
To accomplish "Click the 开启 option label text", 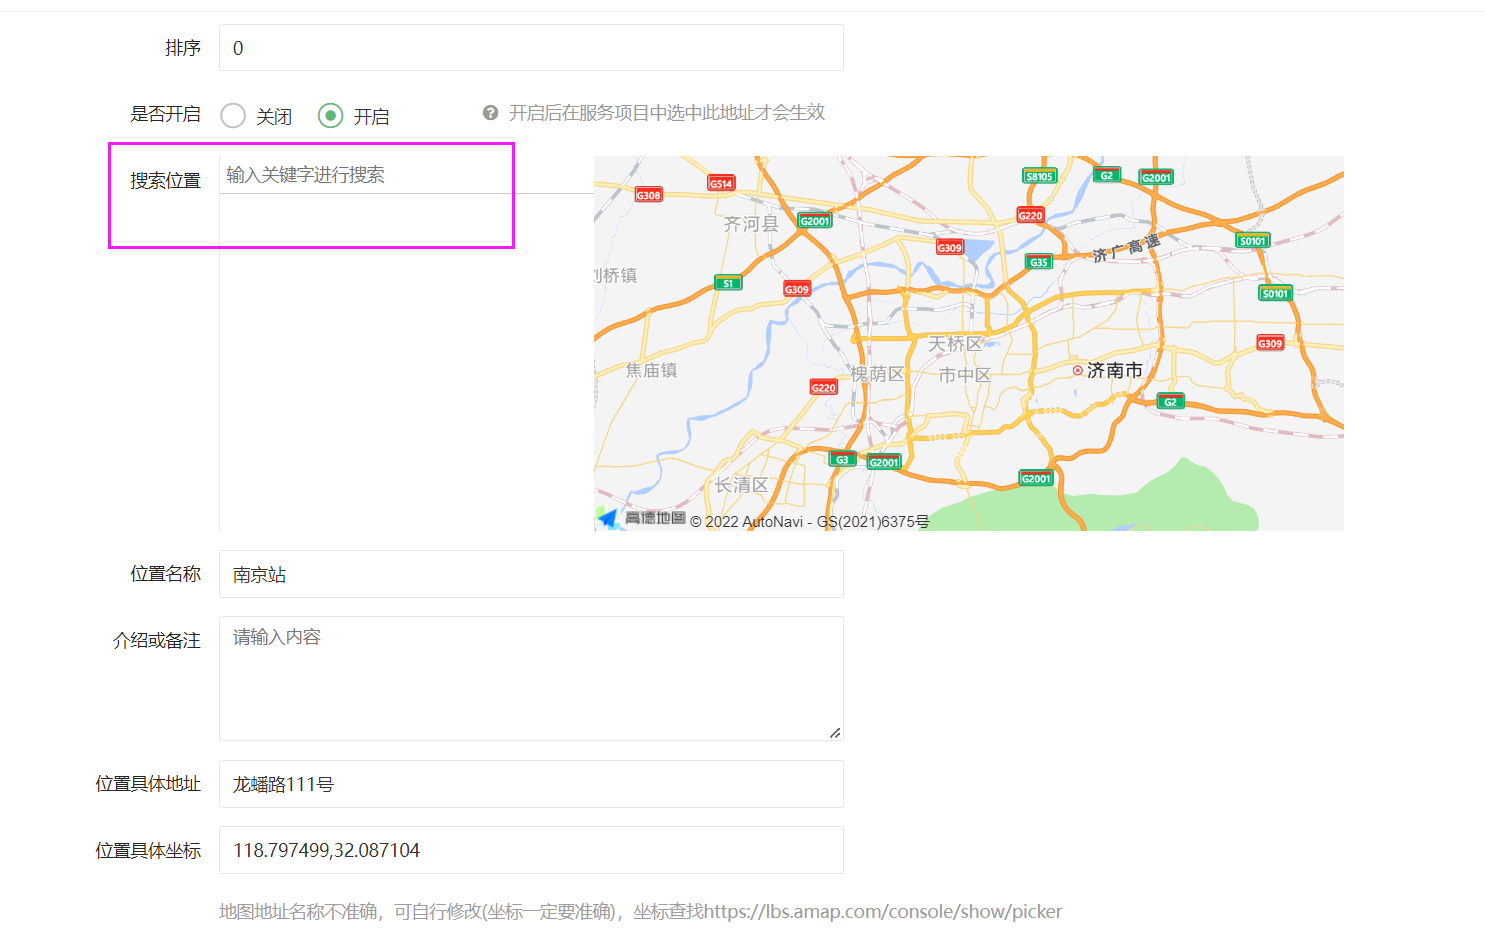I will (371, 117).
